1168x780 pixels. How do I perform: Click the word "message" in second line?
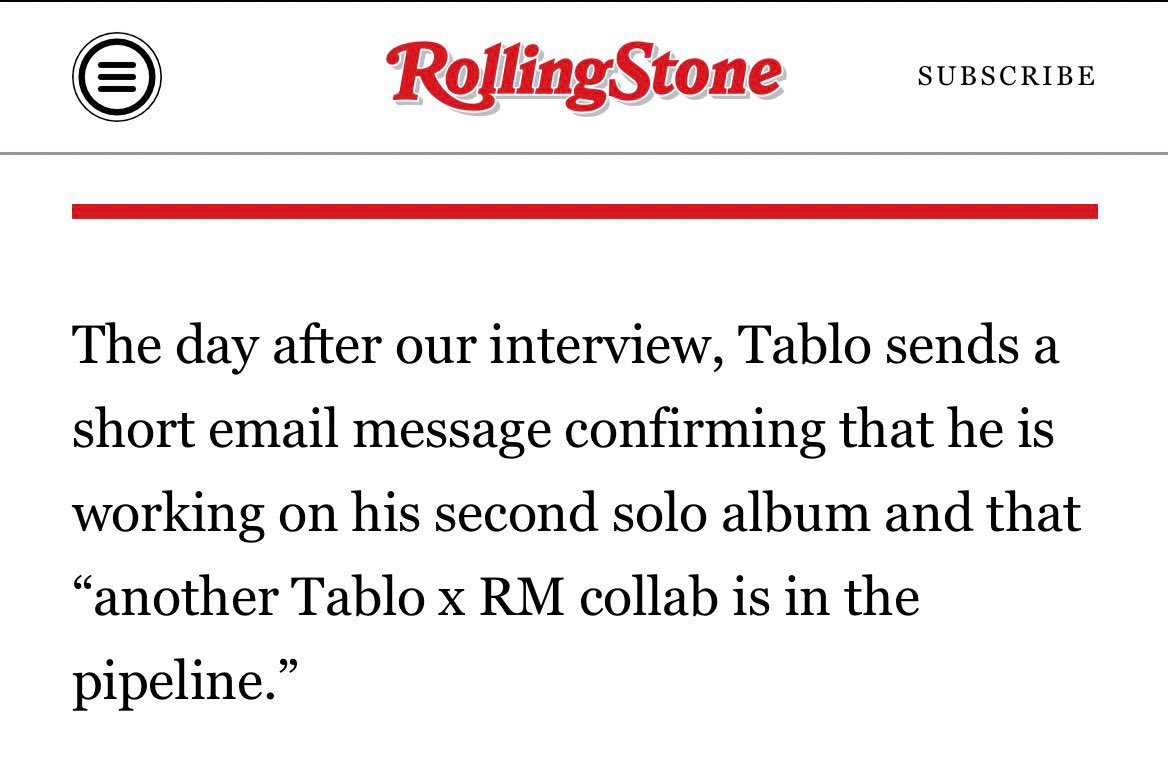point(451,430)
